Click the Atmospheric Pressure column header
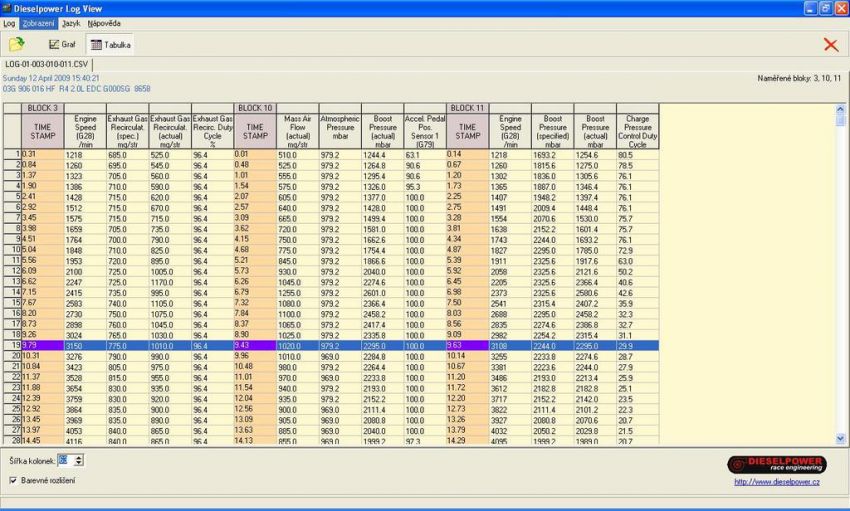Viewport: 850px width, 511px height. coord(340,131)
